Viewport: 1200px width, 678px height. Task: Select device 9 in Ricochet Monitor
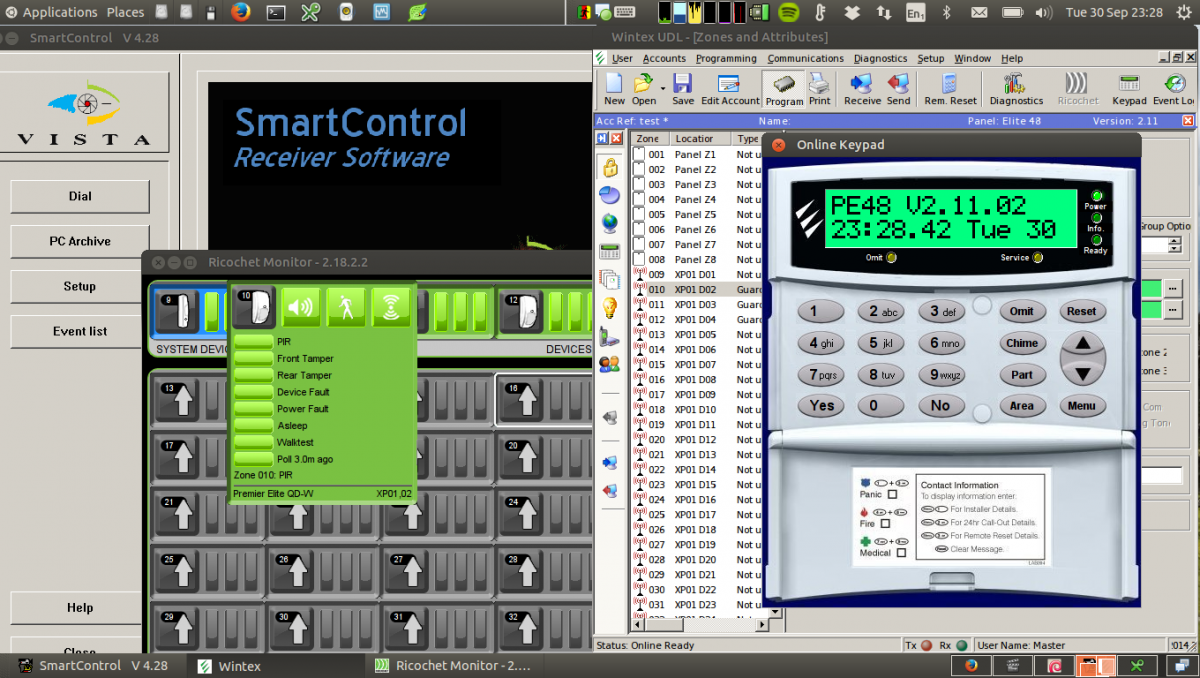click(177, 312)
